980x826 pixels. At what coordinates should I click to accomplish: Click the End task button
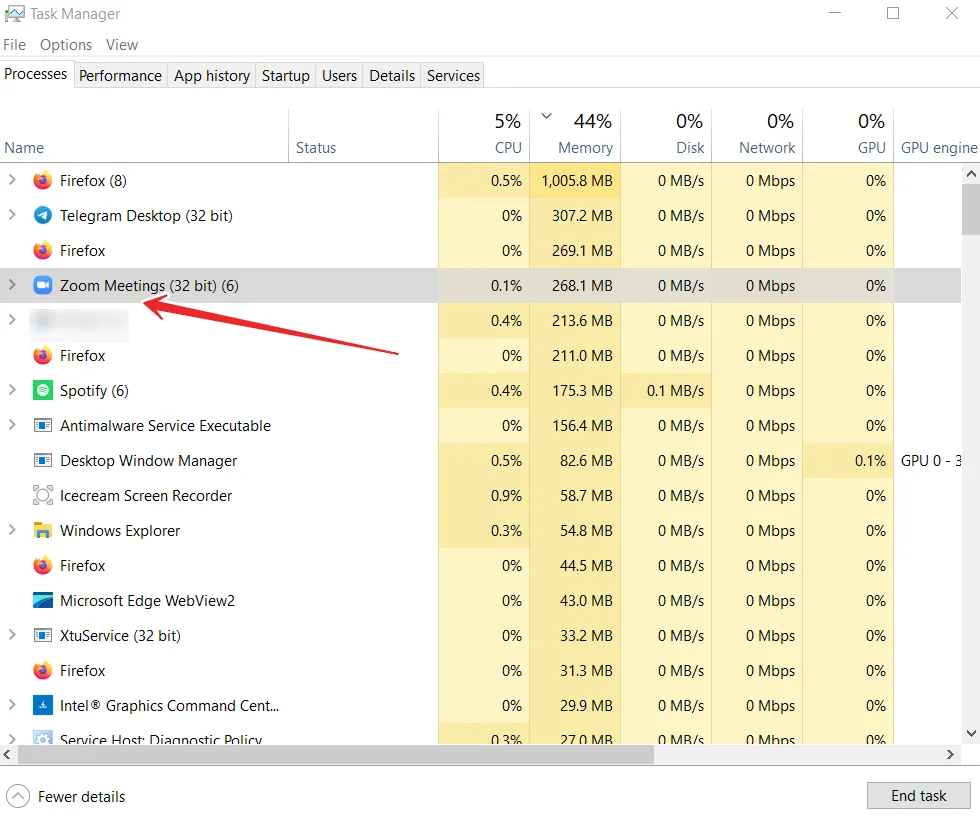pyautogui.click(x=918, y=795)
